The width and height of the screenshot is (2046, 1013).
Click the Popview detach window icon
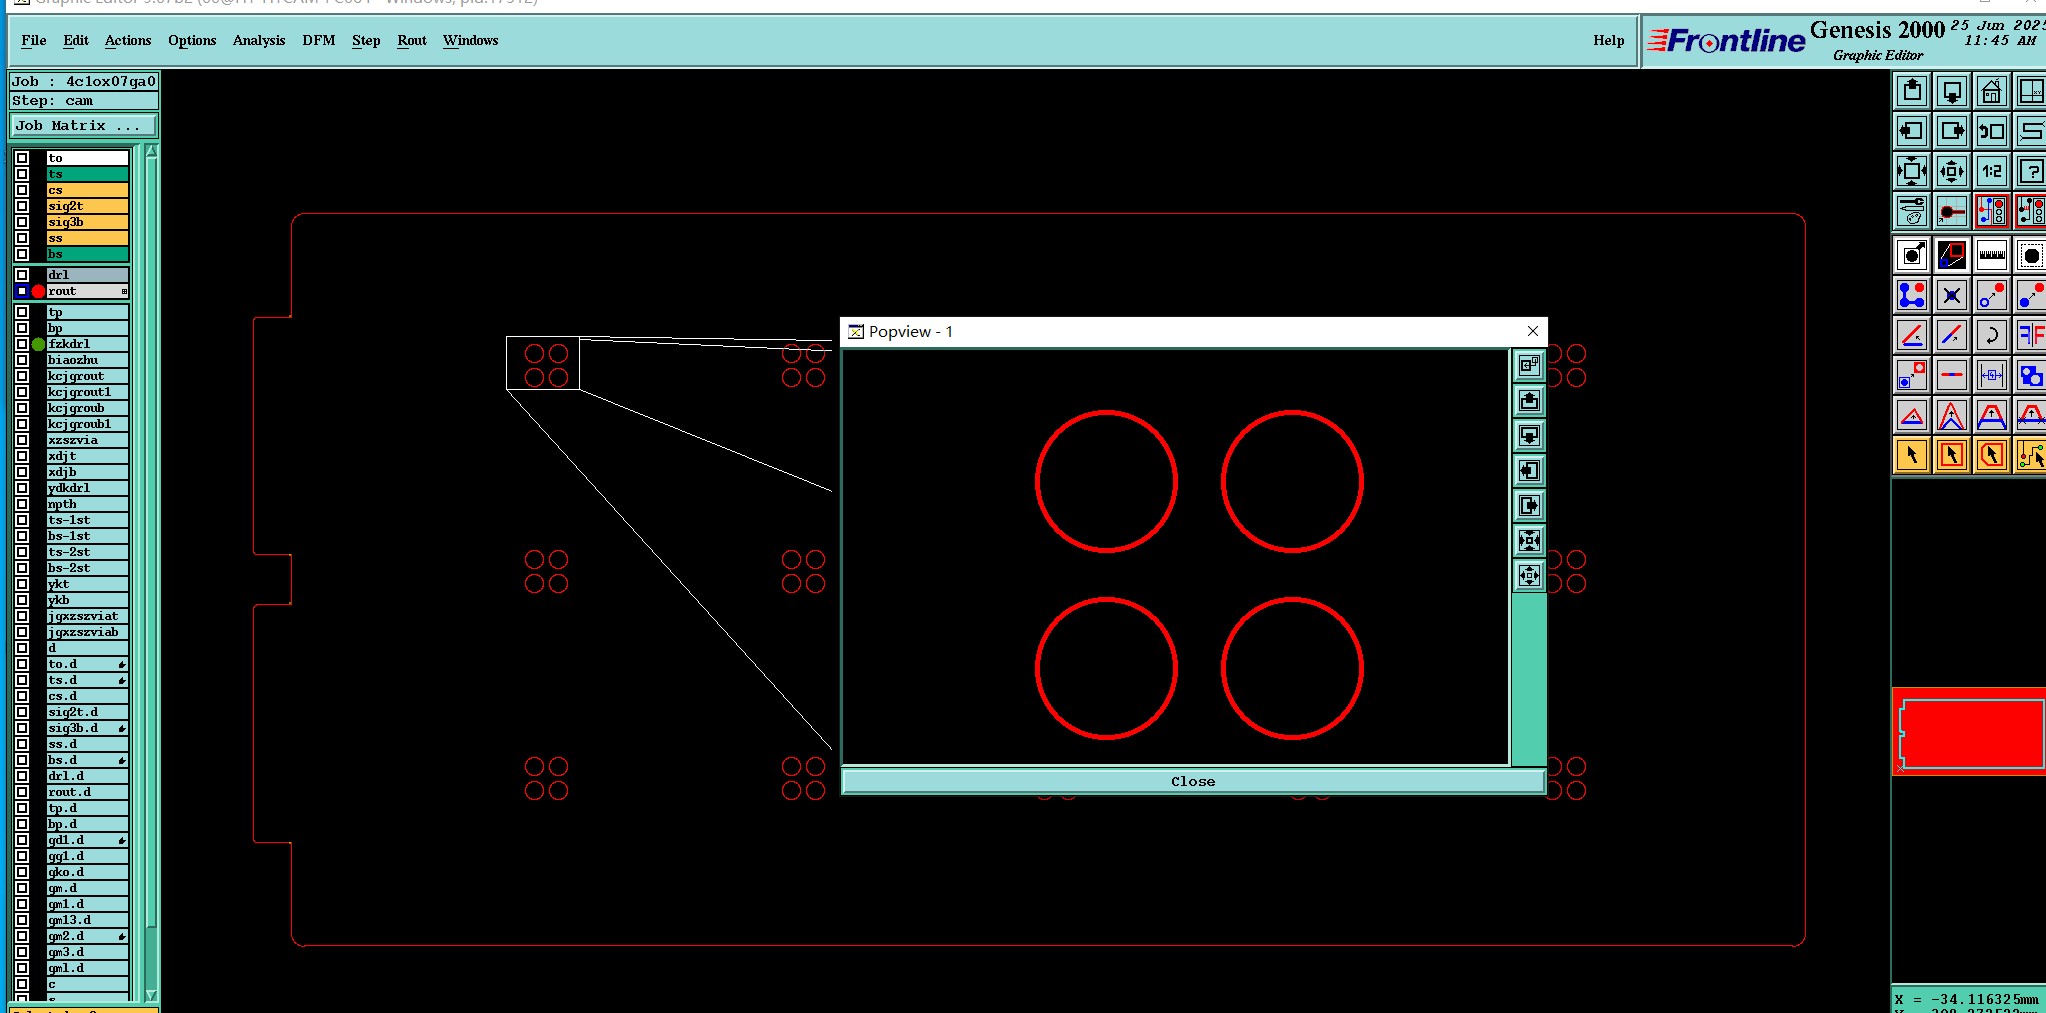1529,366
